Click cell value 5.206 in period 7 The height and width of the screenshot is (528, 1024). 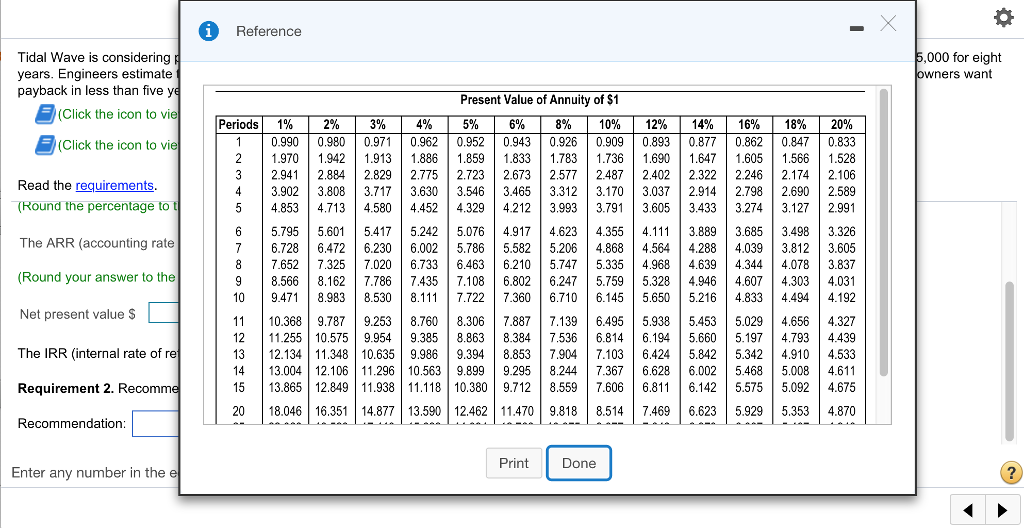point(563,248)
